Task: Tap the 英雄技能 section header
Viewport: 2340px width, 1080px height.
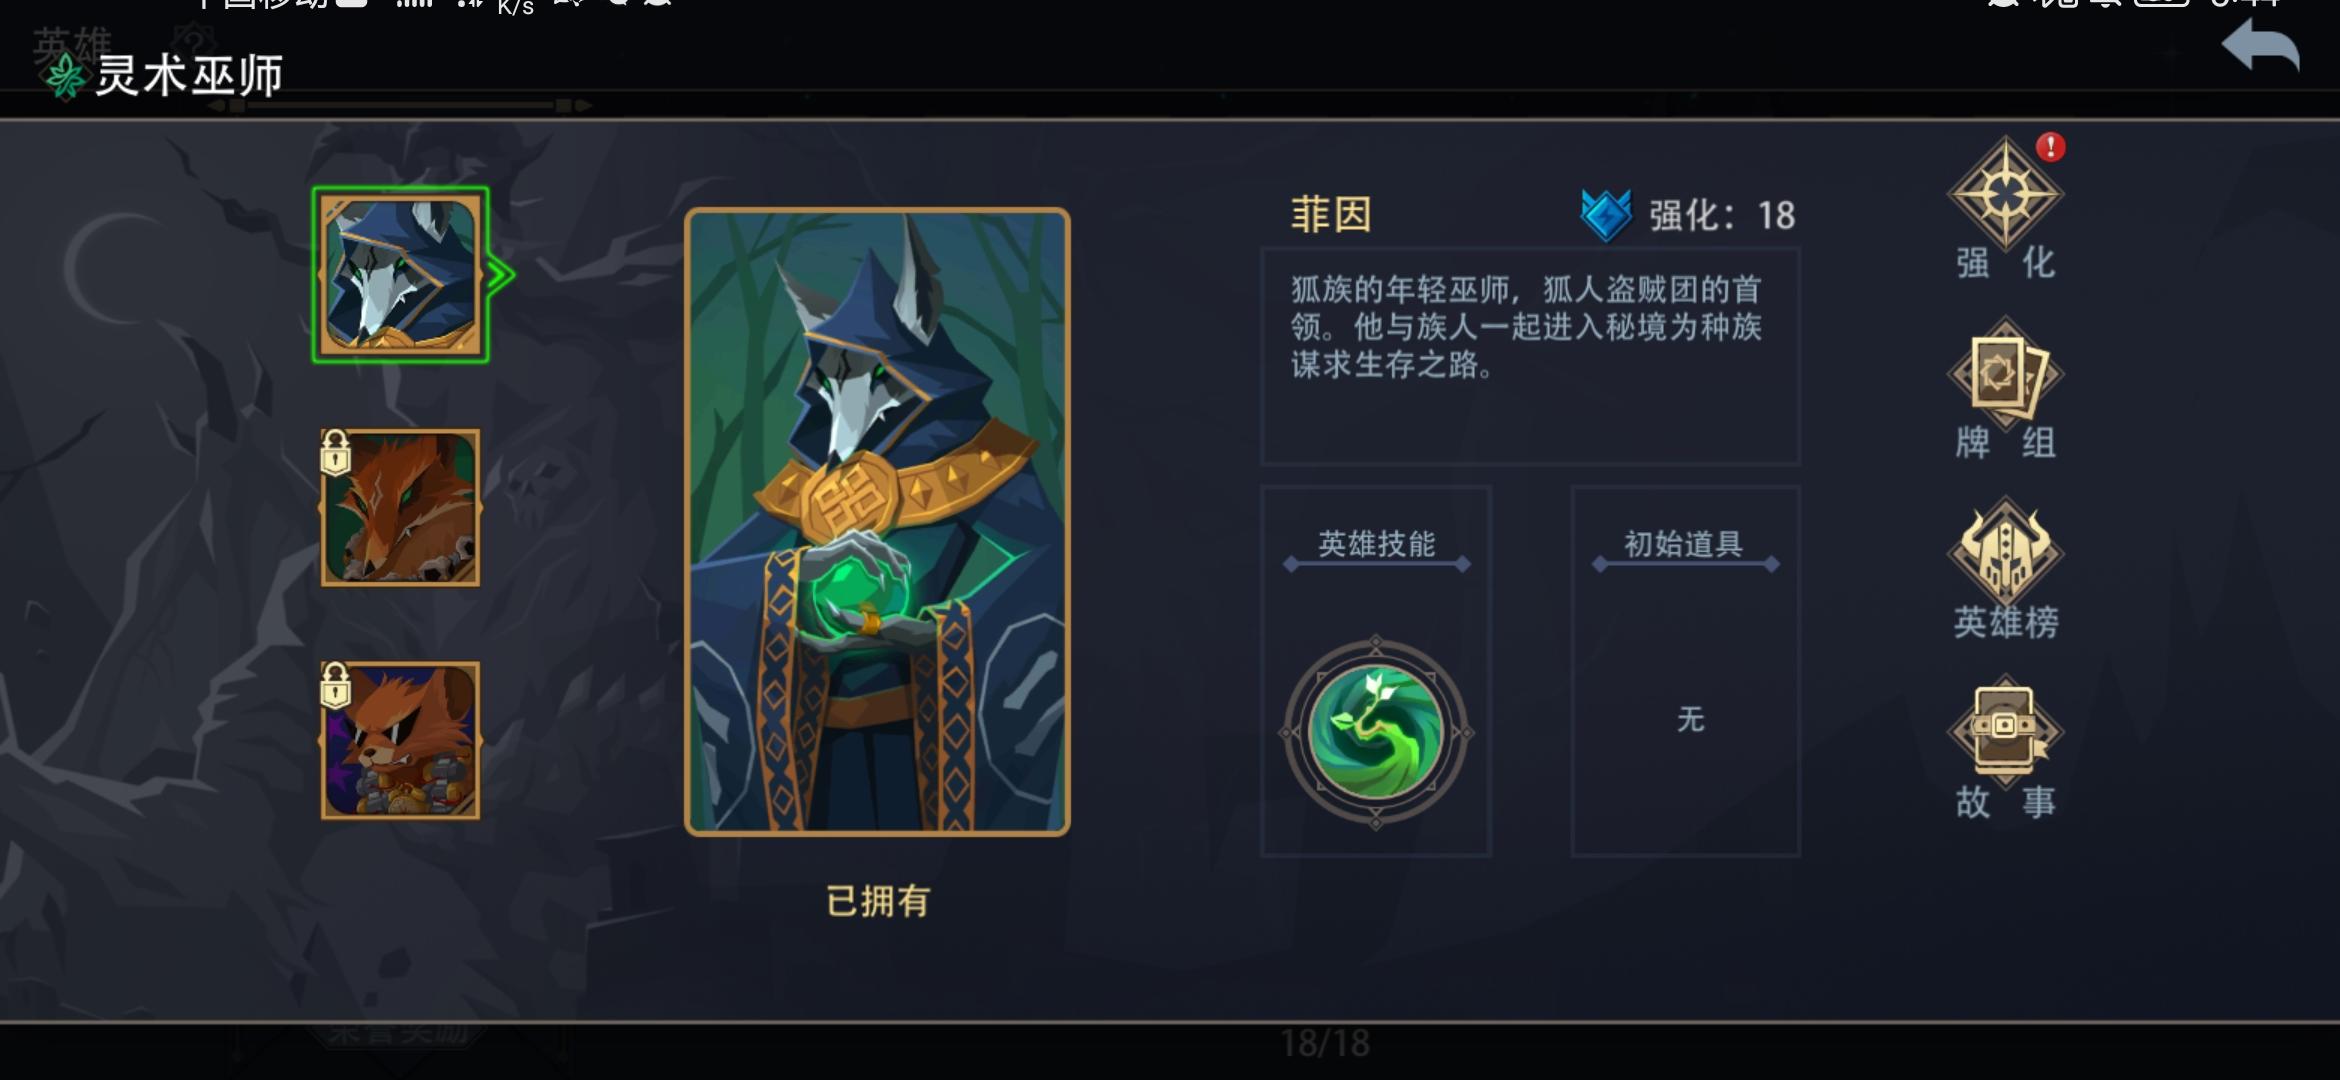Action: [1376, 544]
